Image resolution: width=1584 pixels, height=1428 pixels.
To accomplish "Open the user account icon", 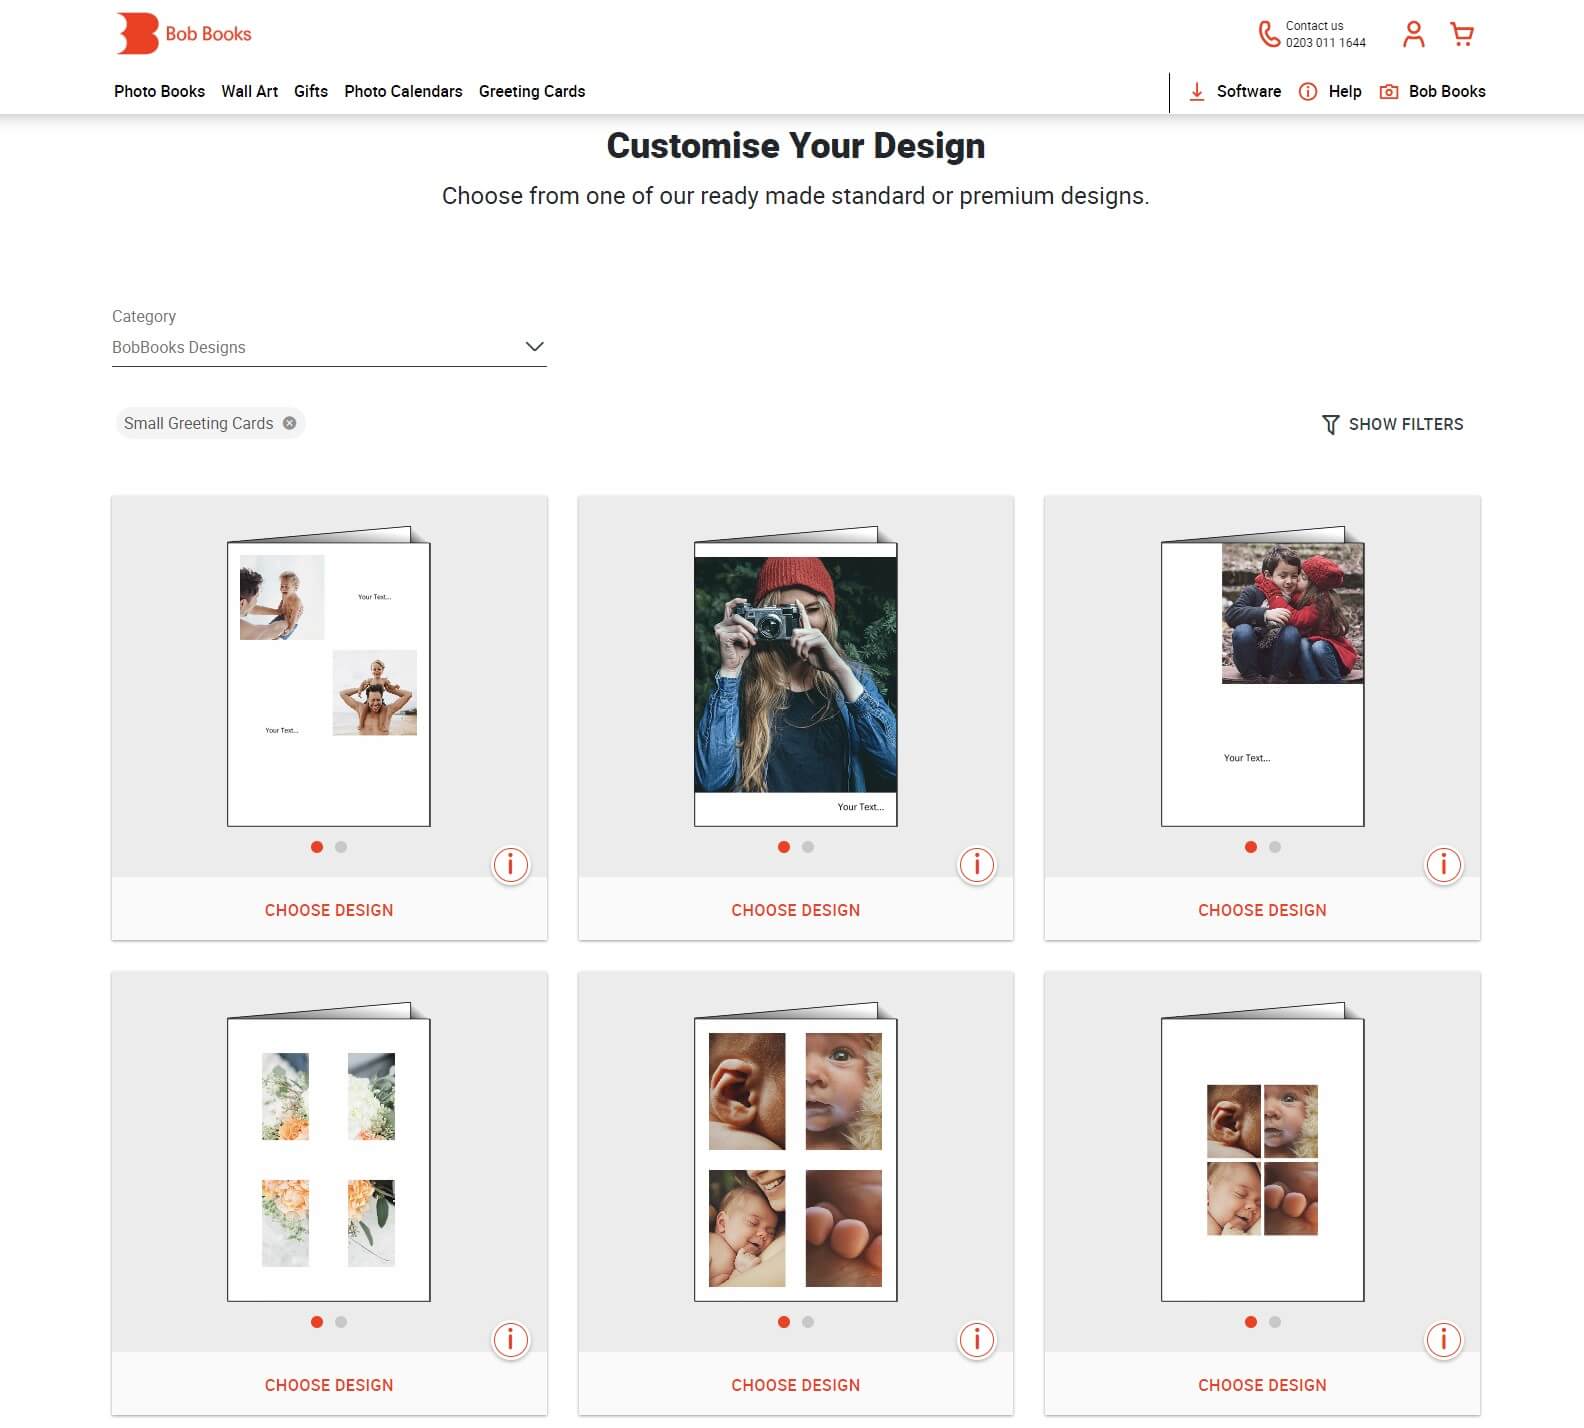I will 1413,35.
